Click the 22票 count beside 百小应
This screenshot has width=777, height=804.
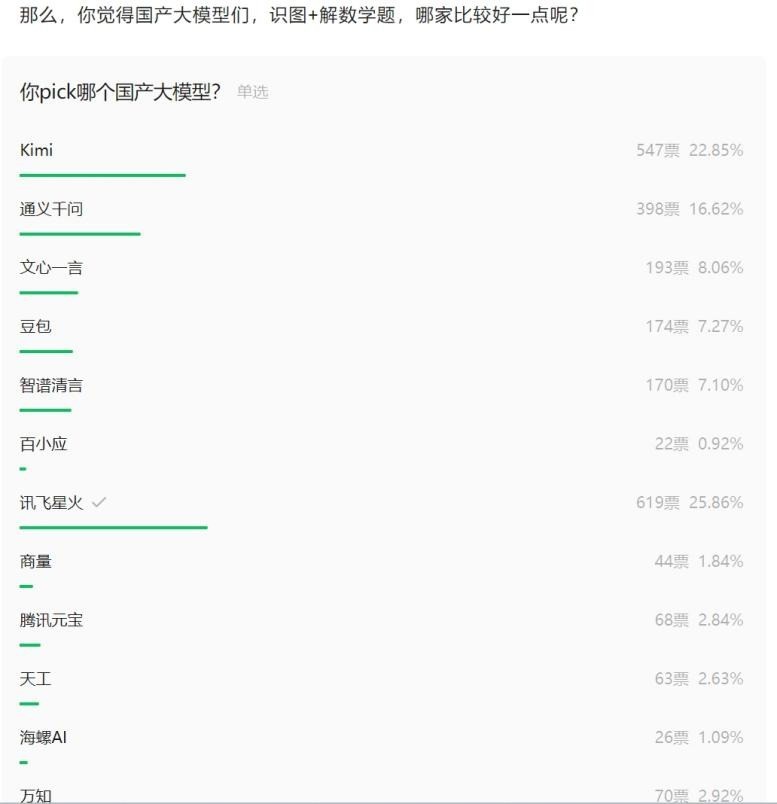point(668,443)
